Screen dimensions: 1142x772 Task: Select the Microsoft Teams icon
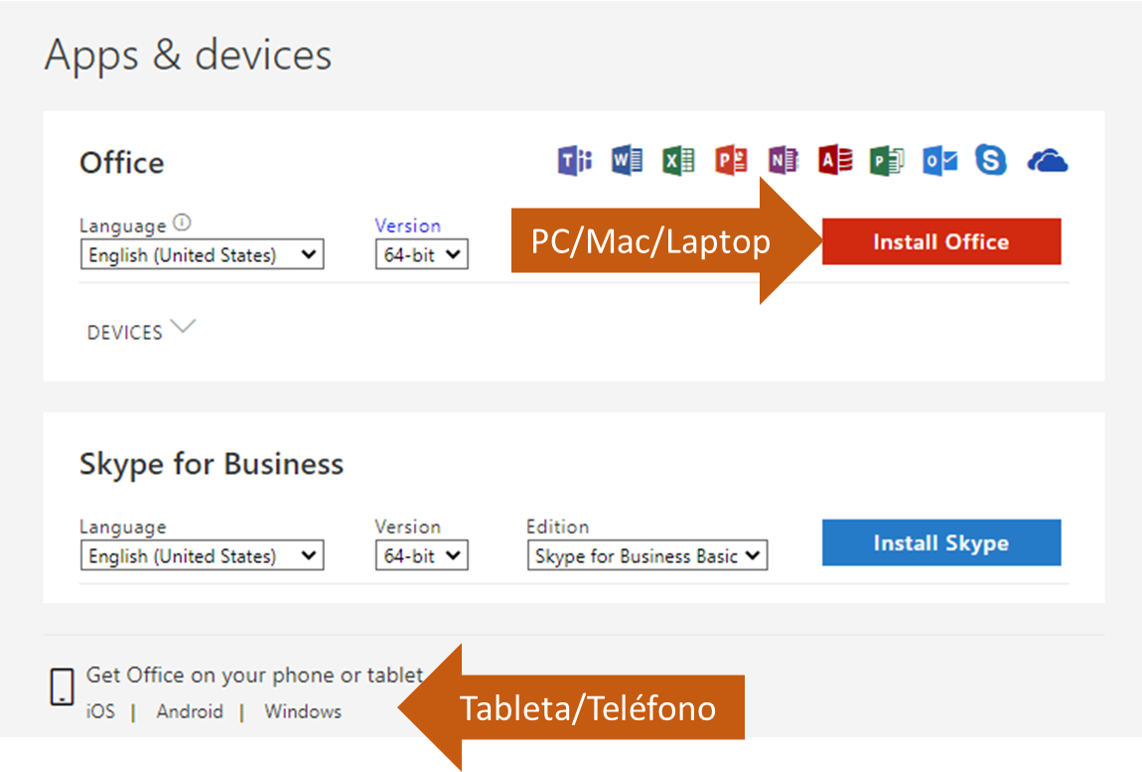pyautogui.click(x=573, y=160)
